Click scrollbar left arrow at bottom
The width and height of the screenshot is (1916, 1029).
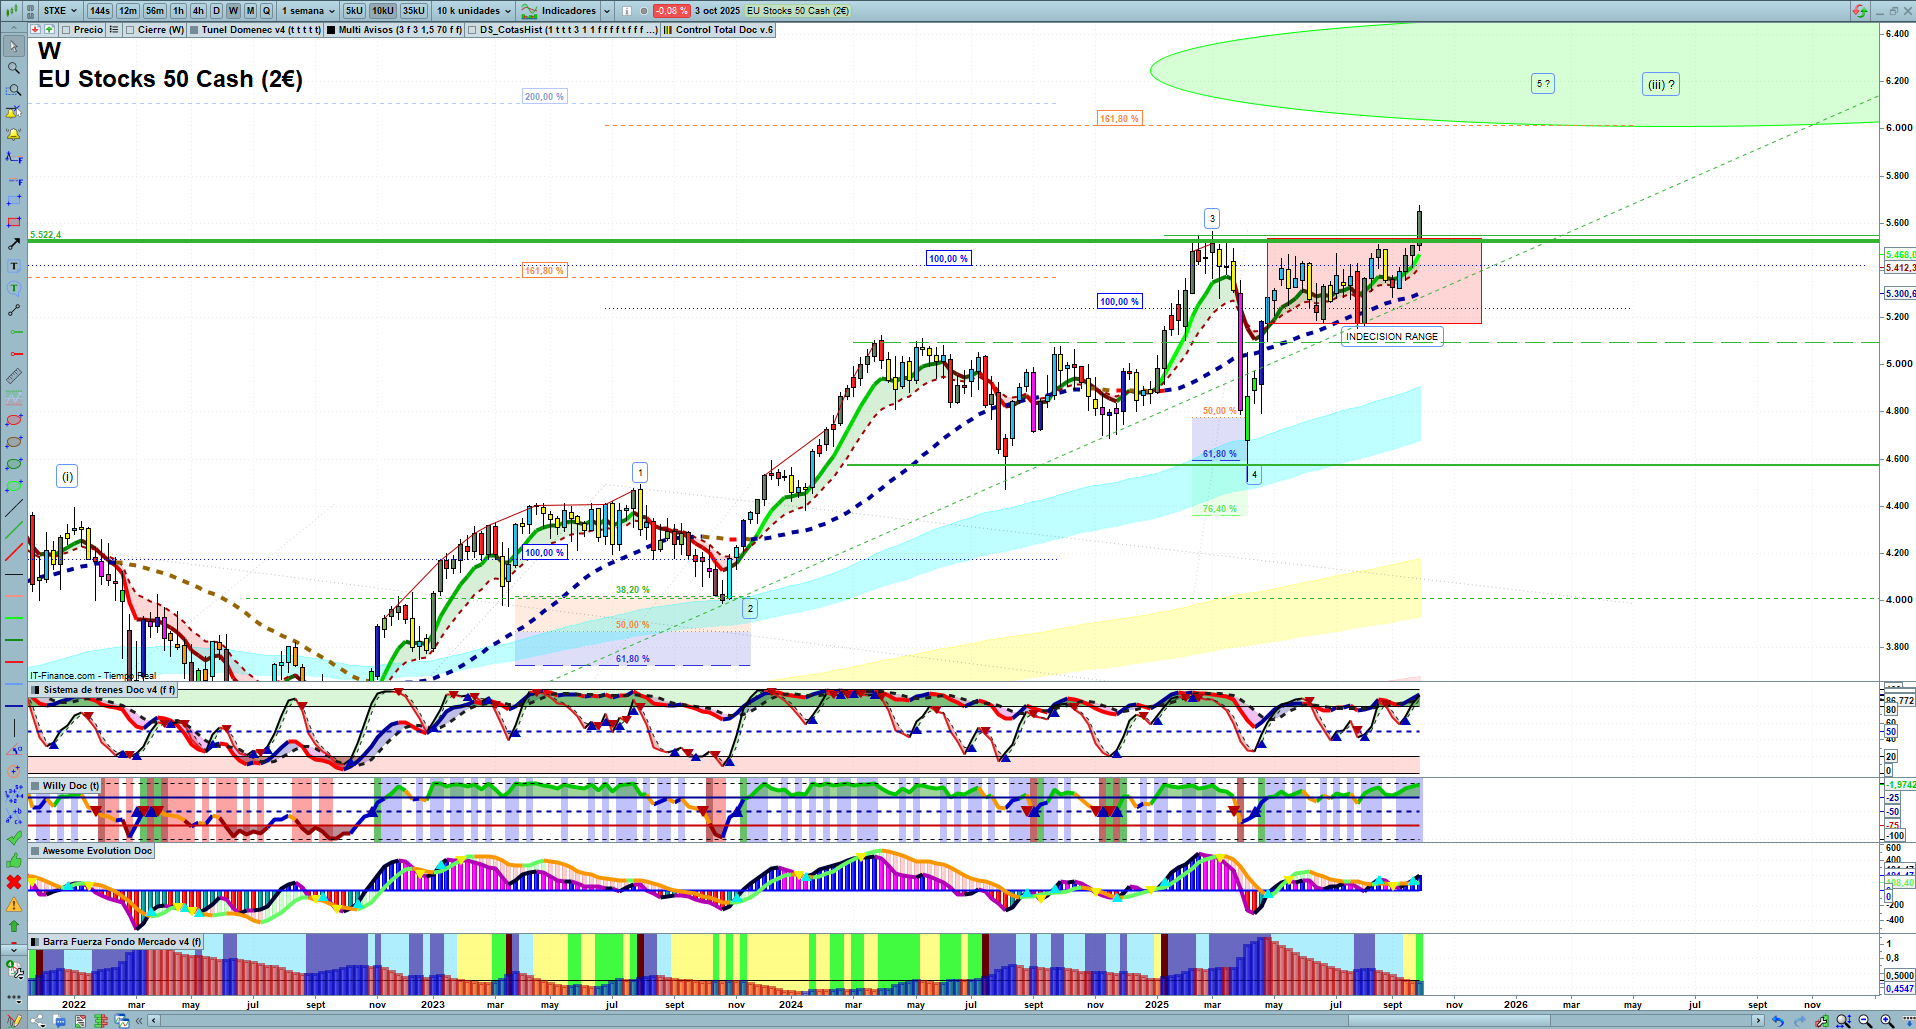(153, 1021)
